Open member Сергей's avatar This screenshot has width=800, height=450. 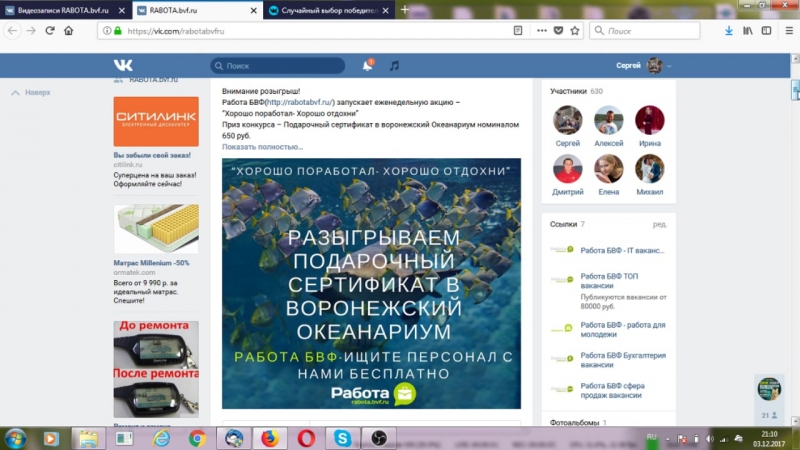[567, 120]
